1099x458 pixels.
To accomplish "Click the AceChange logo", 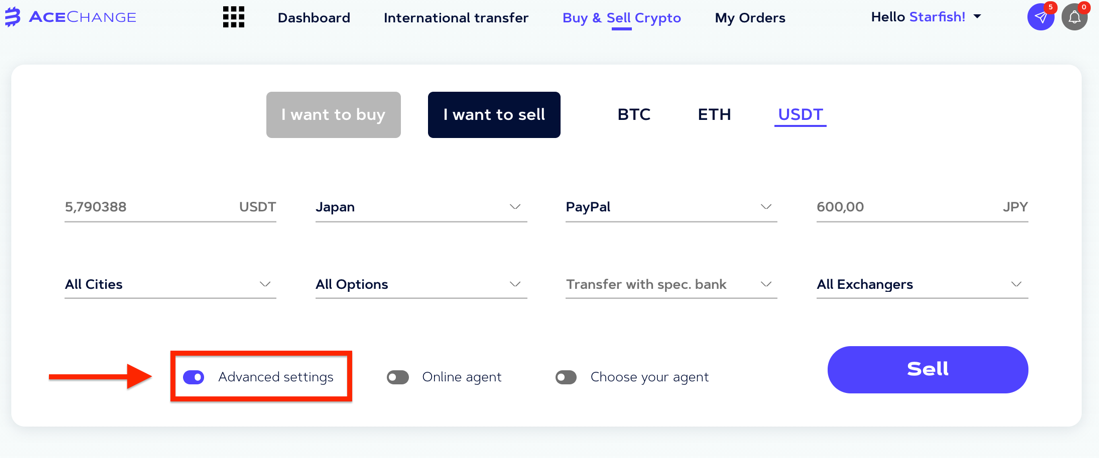I will pos(70,18).
